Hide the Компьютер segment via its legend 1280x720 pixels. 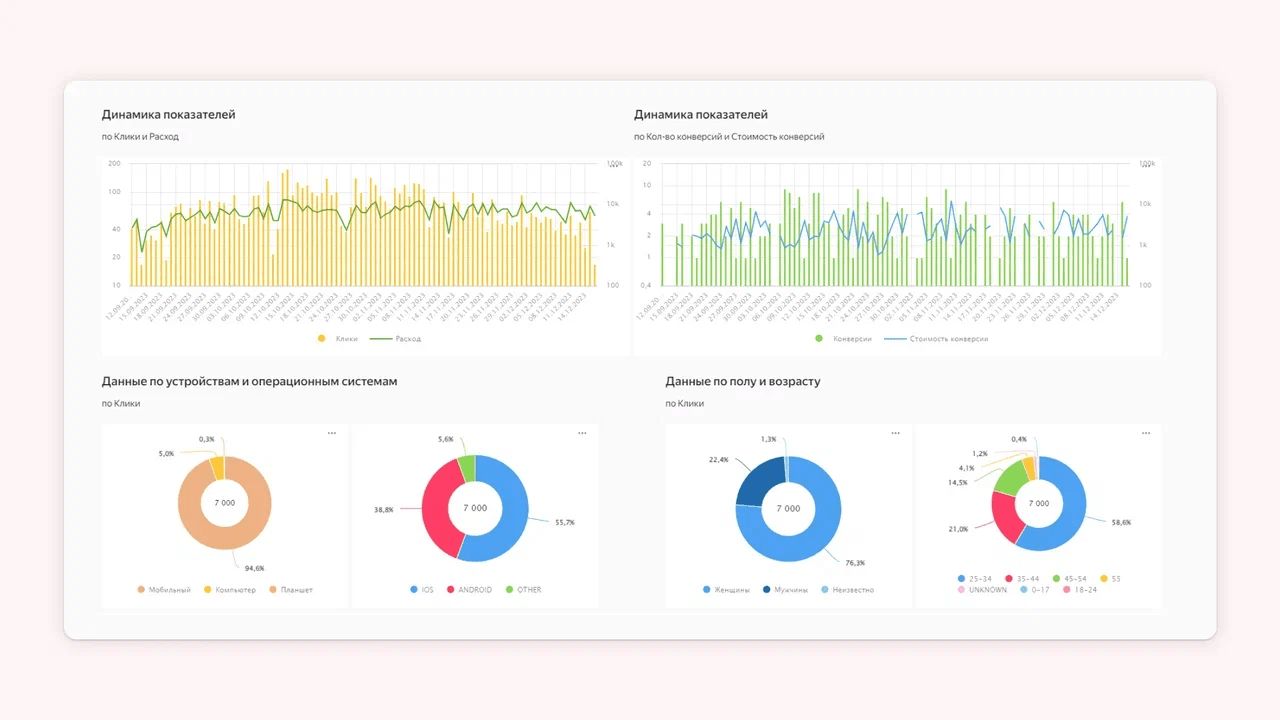229,590
